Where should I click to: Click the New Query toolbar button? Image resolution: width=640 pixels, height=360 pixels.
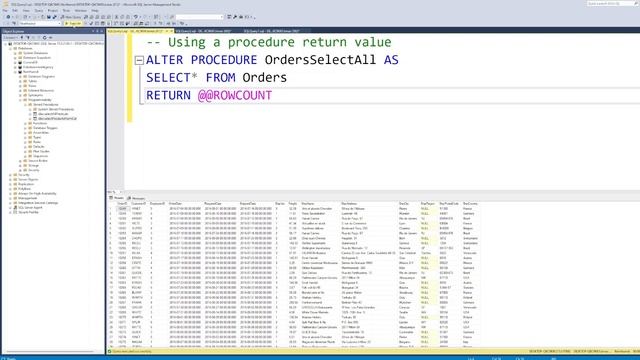coord(71,17)
